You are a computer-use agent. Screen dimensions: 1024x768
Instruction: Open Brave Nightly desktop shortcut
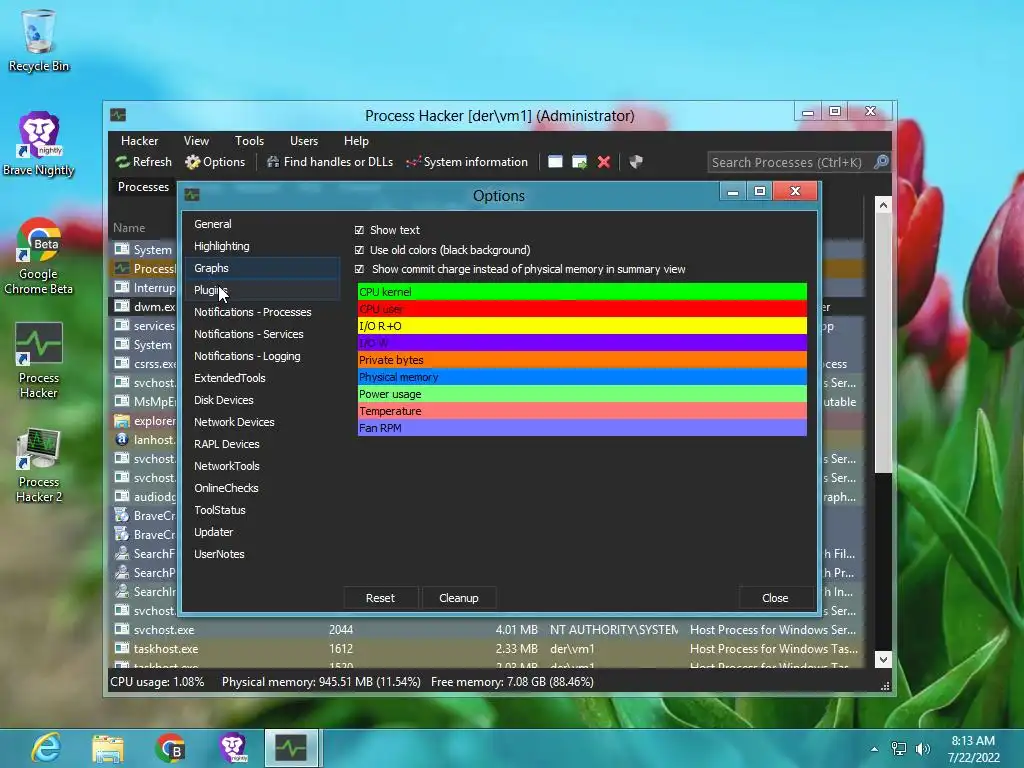[x=39, y=144]
